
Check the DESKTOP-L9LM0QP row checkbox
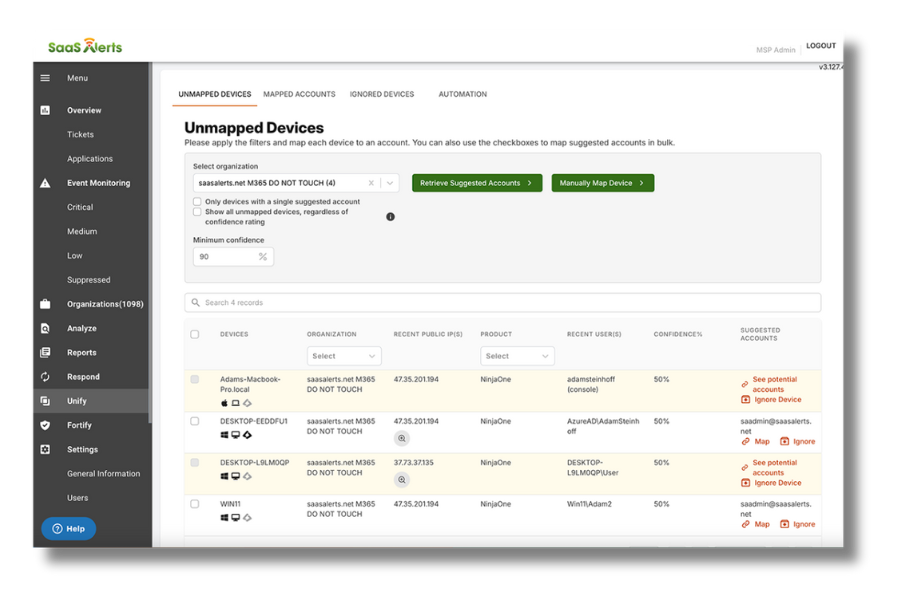click(195, 463)
